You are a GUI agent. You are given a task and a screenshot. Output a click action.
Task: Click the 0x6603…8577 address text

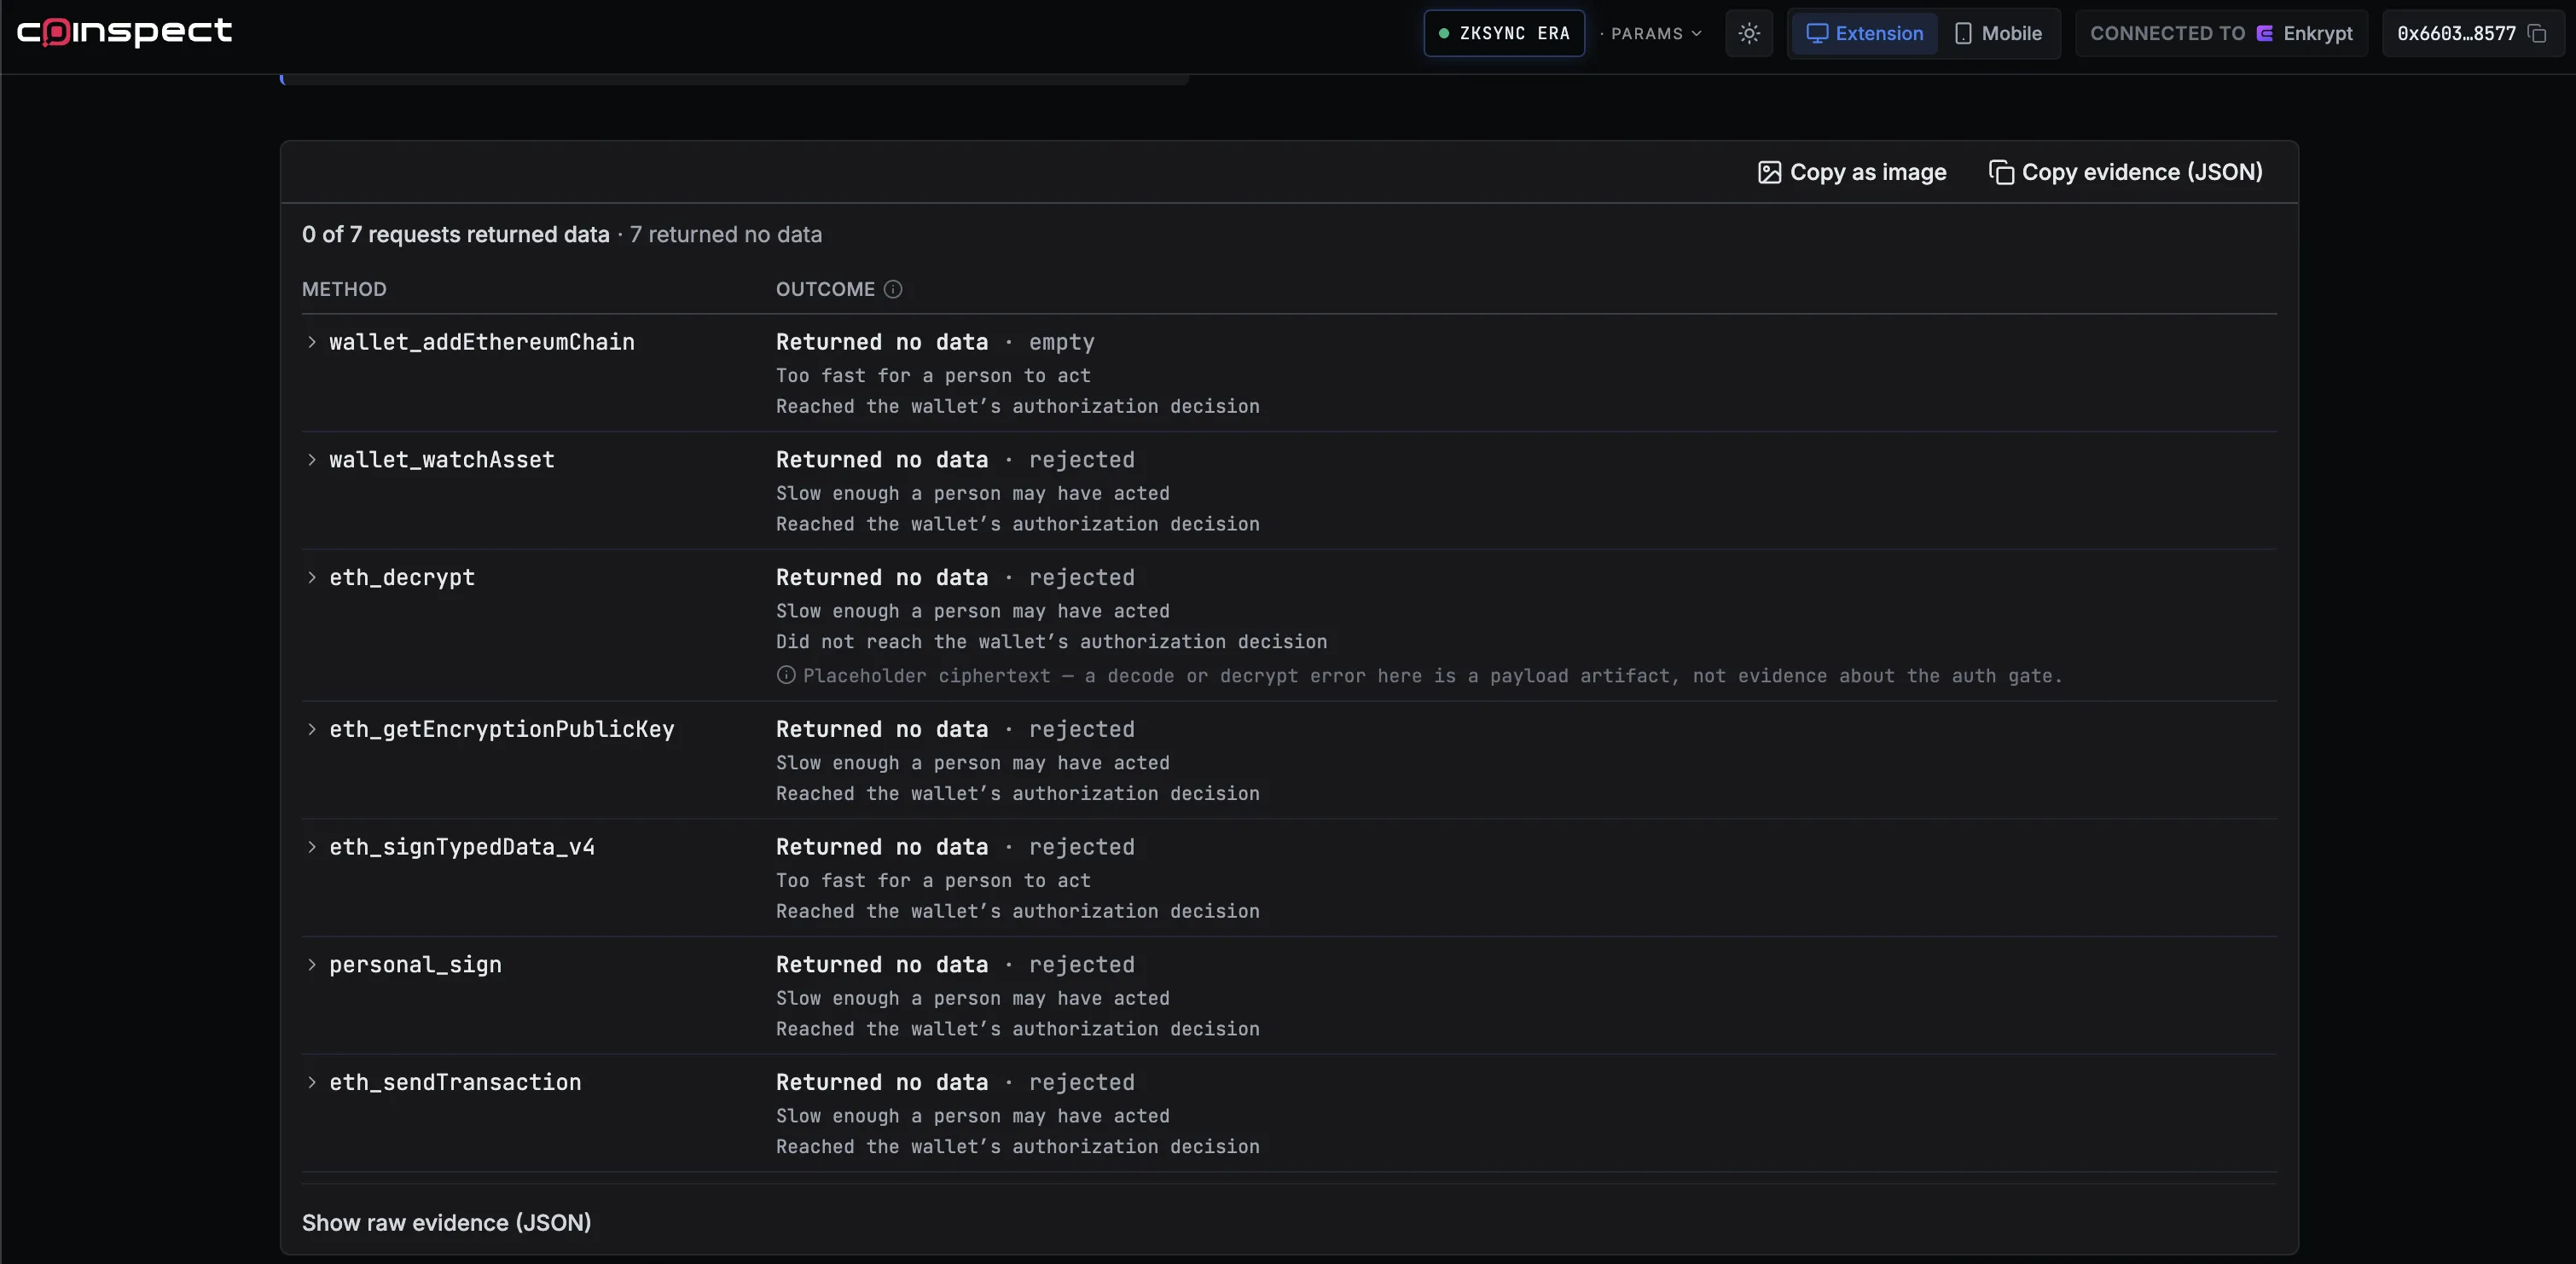point(2456,33)
